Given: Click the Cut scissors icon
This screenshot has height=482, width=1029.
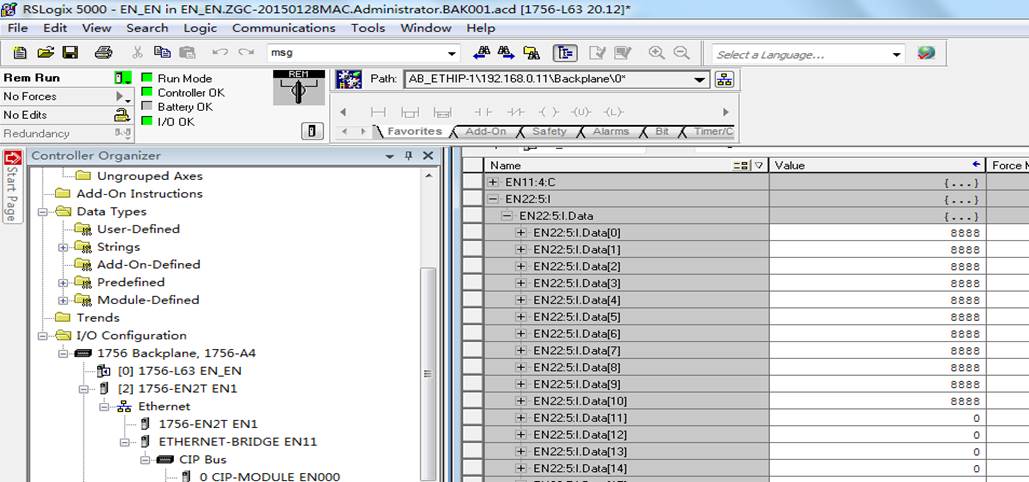Looking at the screenshot, I should (138, 53).
